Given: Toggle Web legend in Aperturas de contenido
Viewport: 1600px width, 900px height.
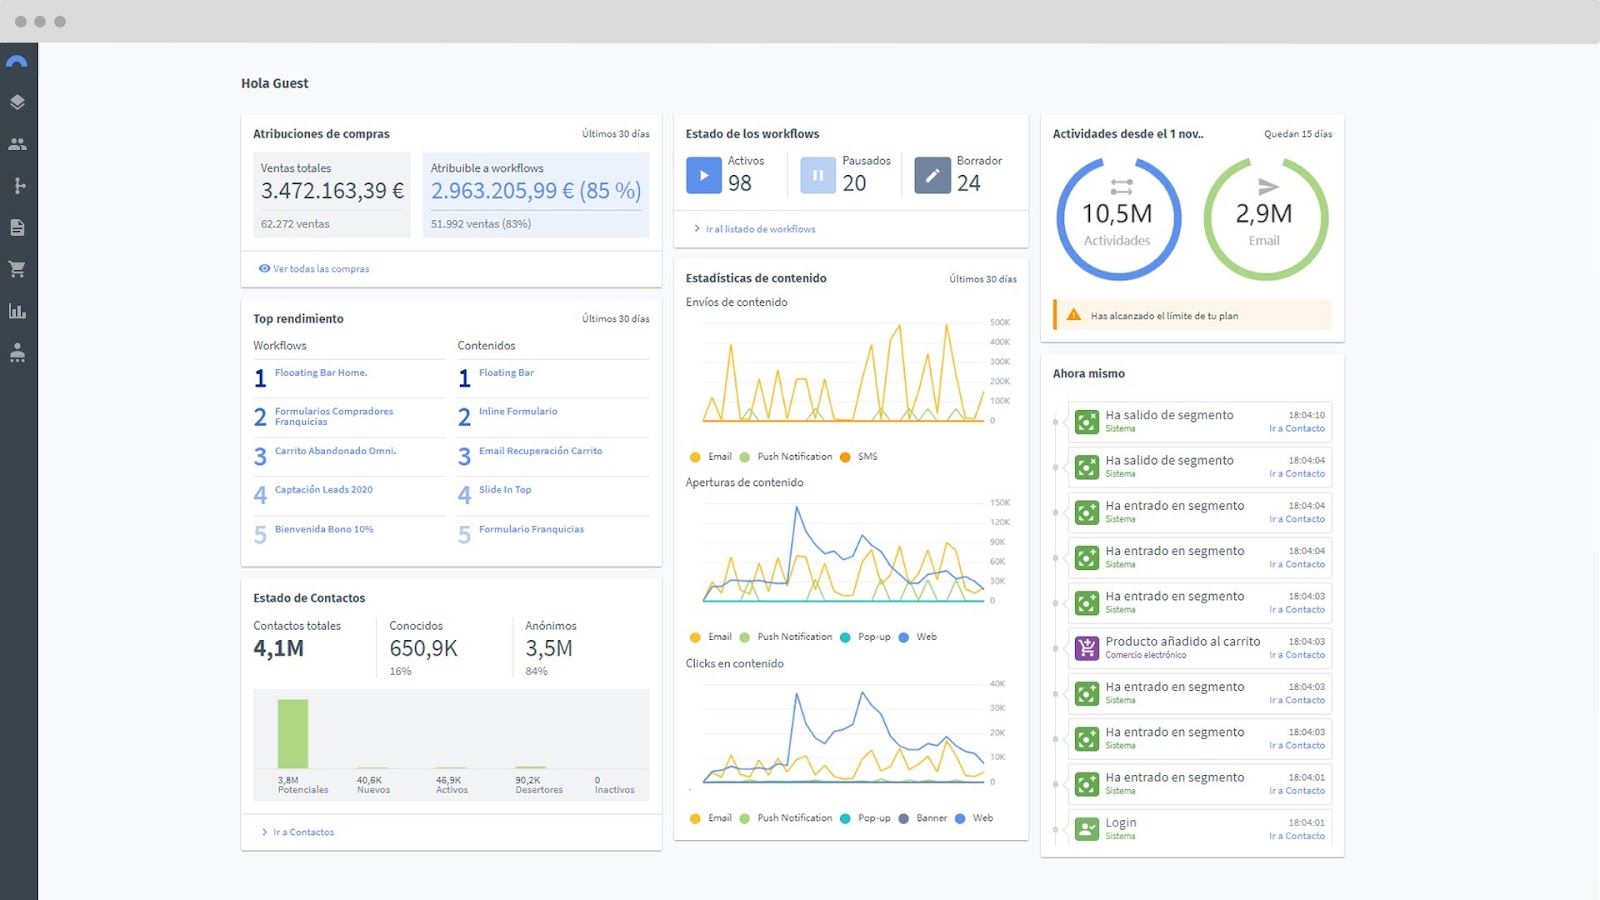Looking at the screenshot, I should pyautogui.click(x=917, y=637).
